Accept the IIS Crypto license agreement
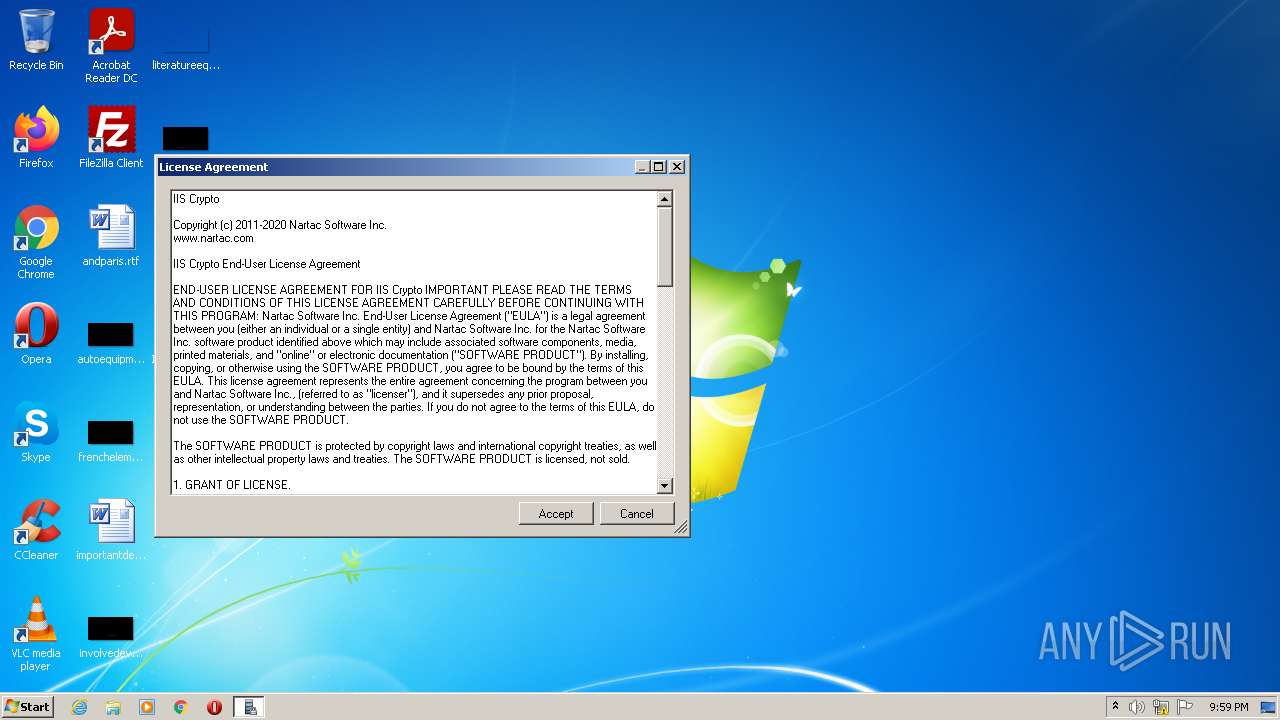The height and width of the screenshot is (720, 1280). pos(556,513)
